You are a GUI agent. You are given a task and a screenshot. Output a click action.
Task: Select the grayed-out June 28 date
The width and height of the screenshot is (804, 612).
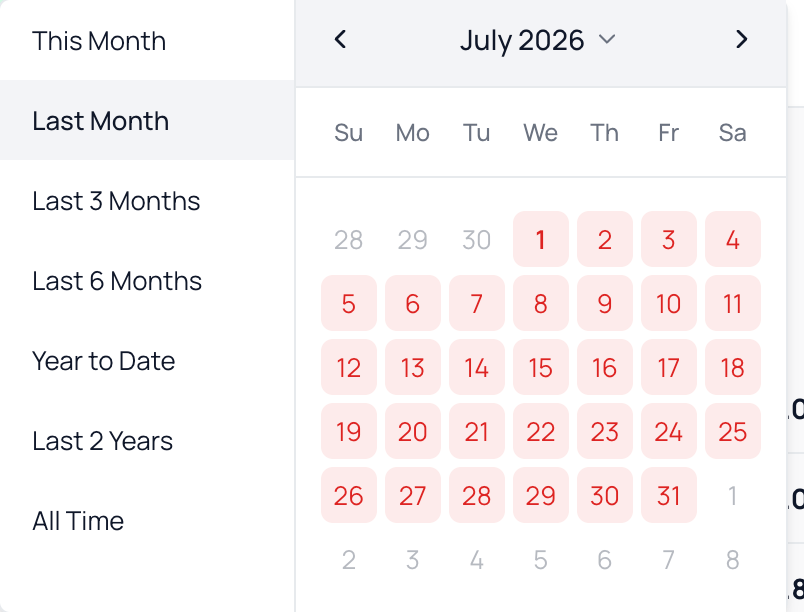pyautogui.click(x=349, y=239)
